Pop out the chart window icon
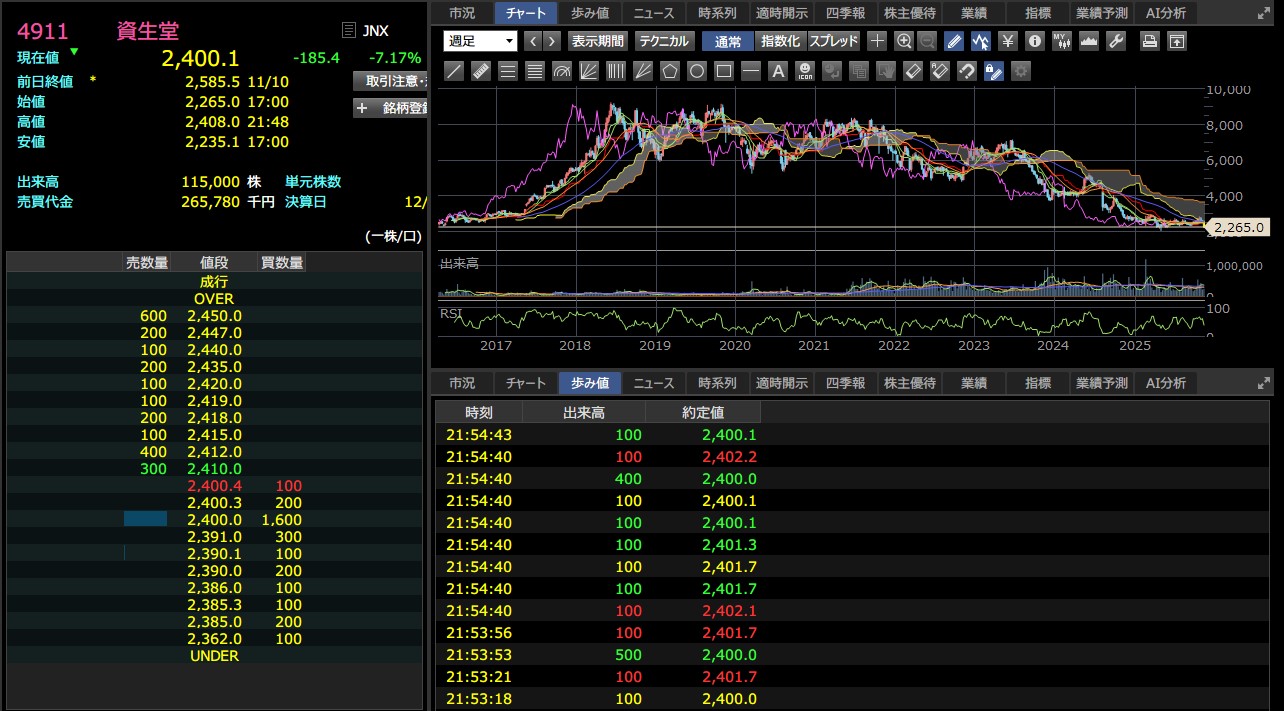 point(1177,41)
